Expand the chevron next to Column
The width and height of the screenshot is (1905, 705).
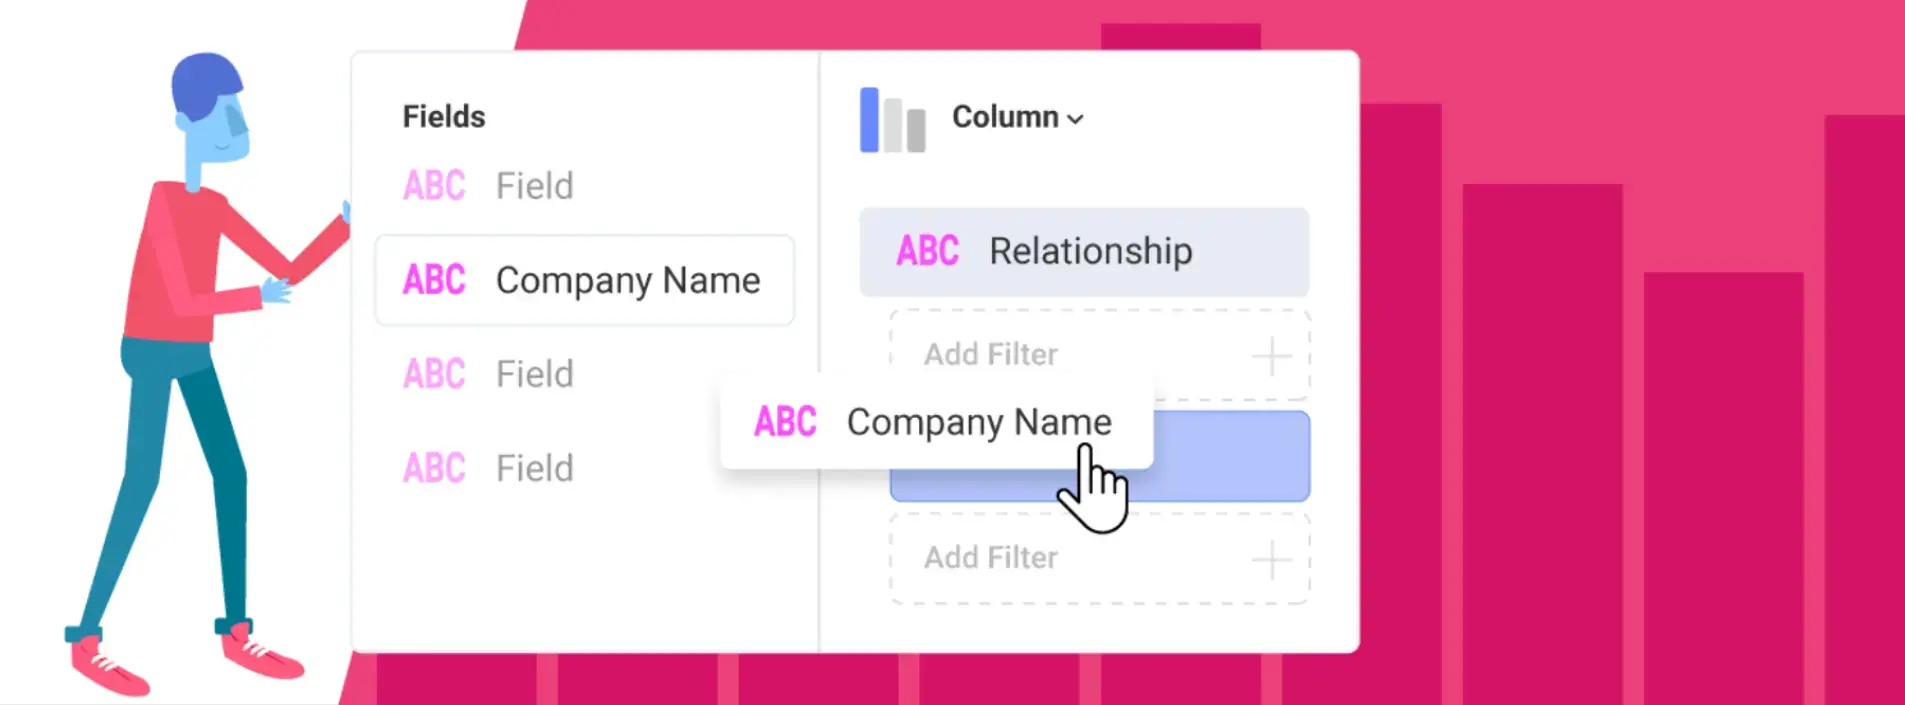(1075, 119)
